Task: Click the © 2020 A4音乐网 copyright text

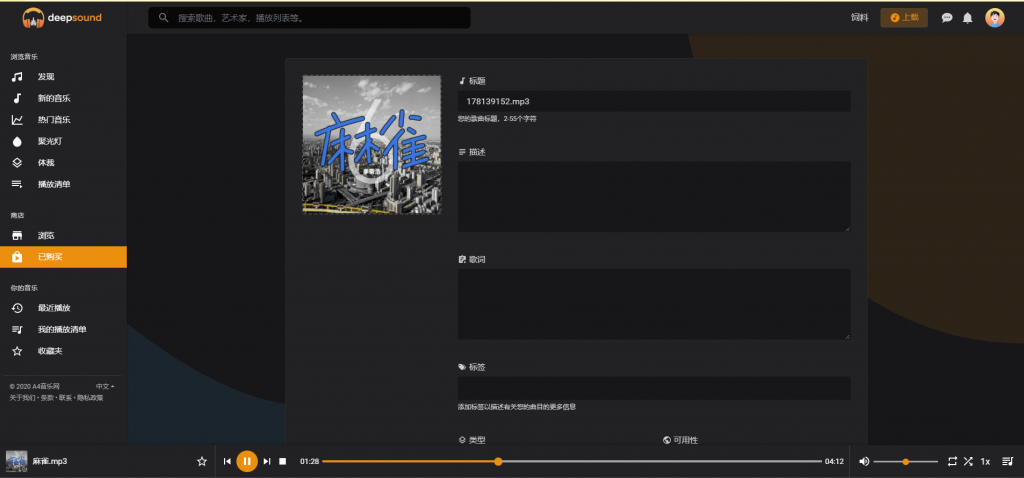Action: click(35, 386)
